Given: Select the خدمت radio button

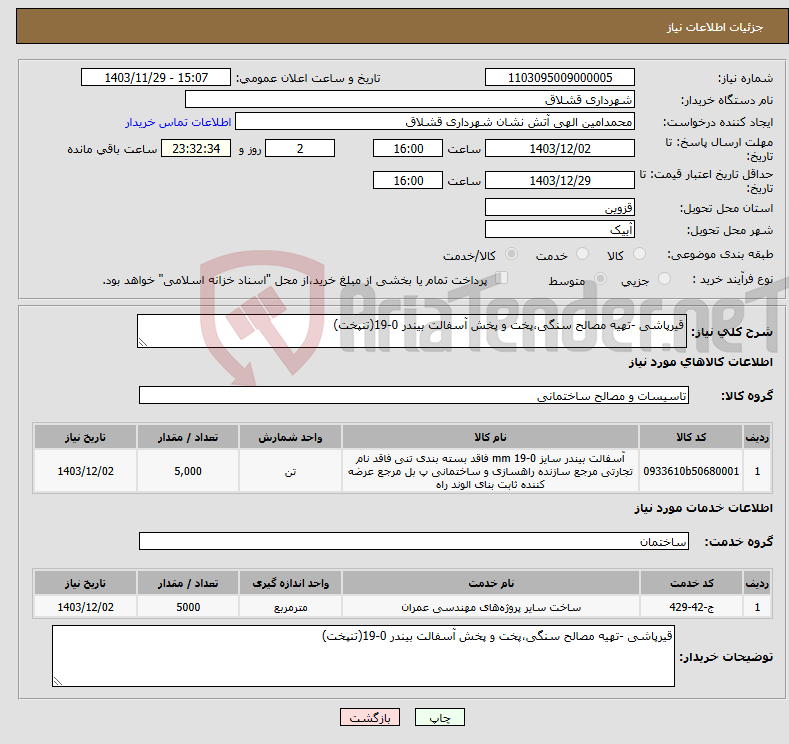Looking at the screenshot, I should [x=582, y=254].
